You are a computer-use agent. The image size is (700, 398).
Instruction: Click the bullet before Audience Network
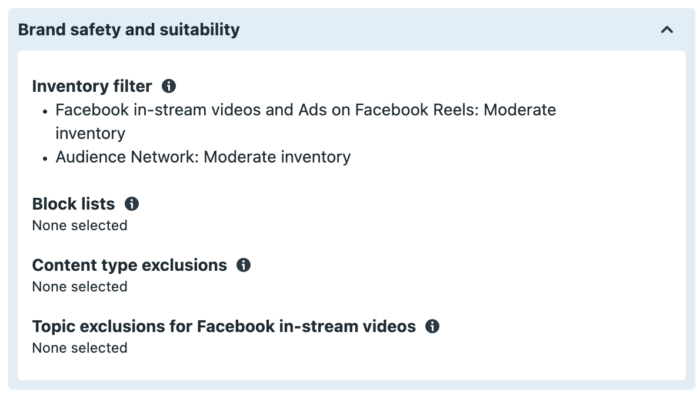point(45,158)
